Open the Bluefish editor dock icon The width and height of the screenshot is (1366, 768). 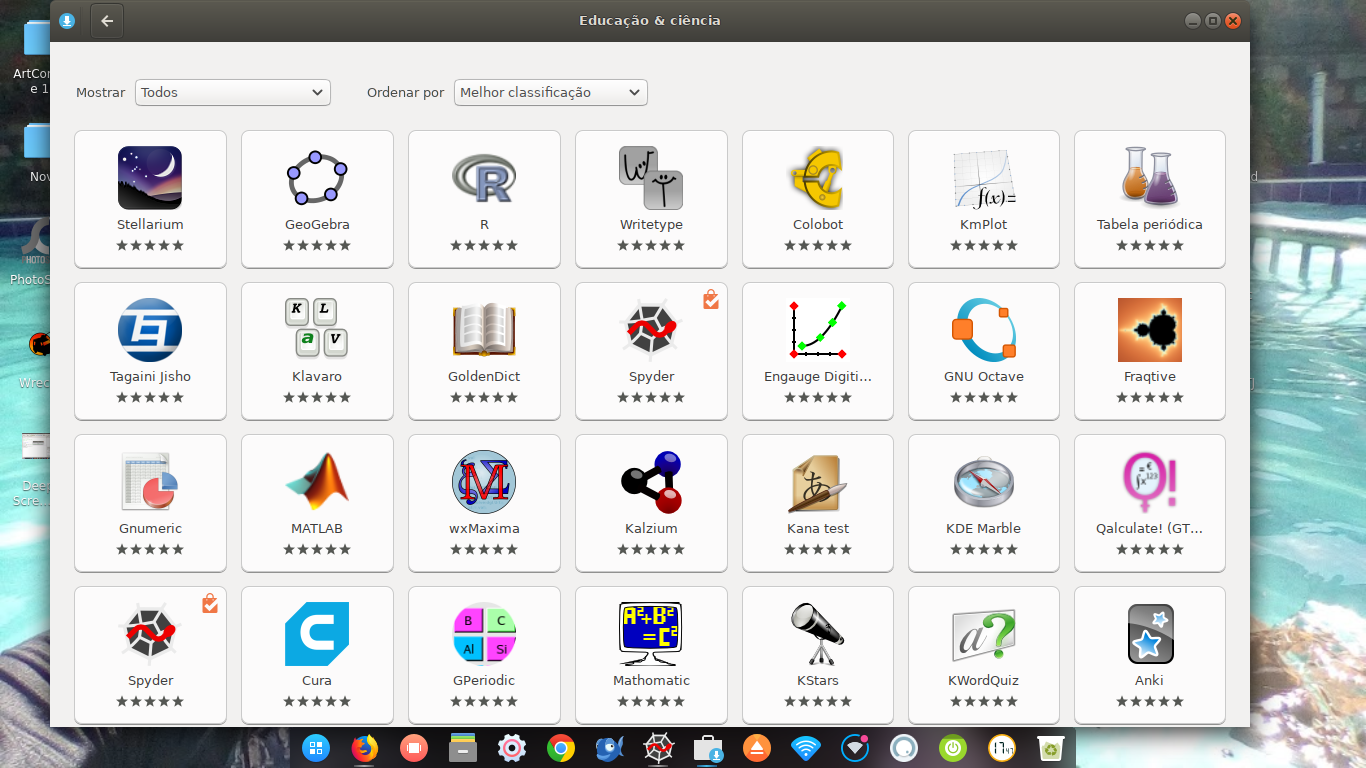click(x=609, y=748)
